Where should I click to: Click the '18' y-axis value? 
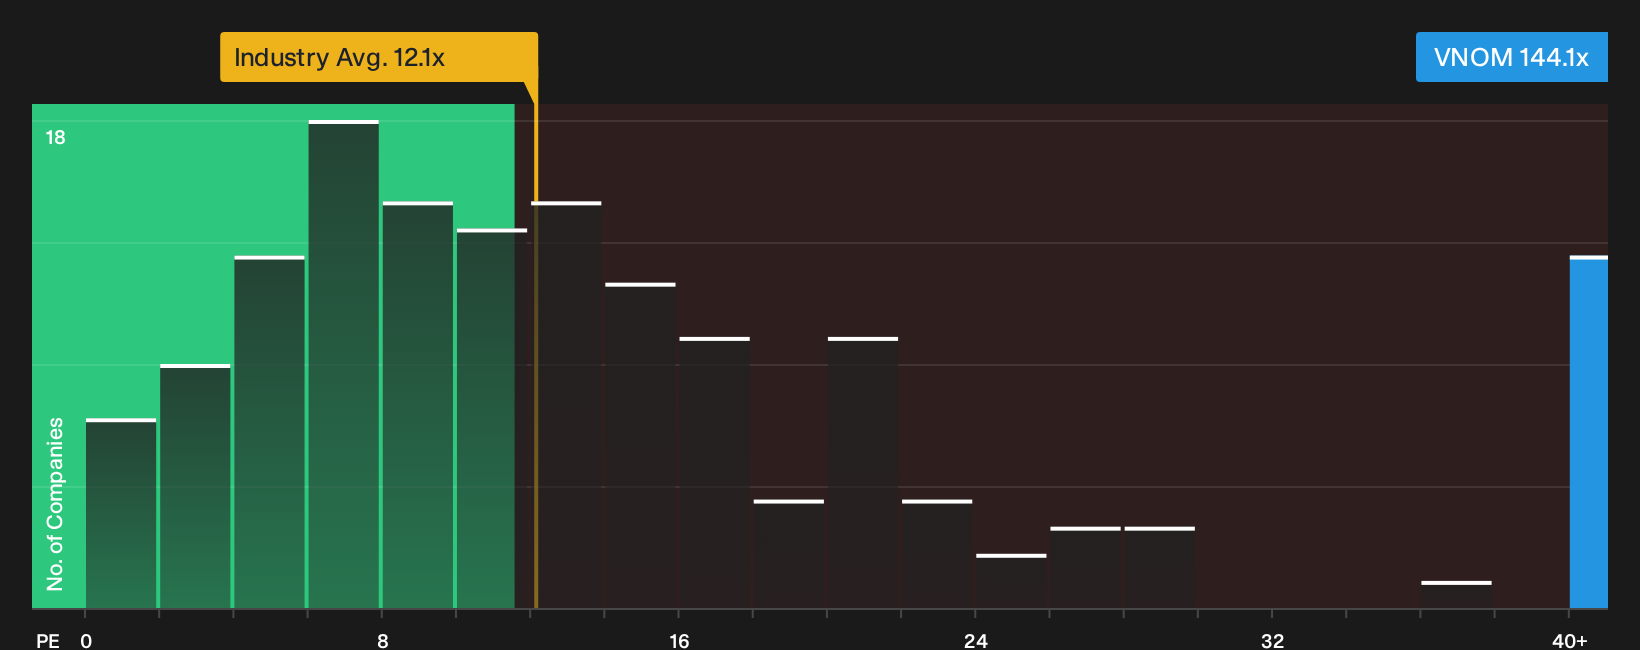pos(55,137)
